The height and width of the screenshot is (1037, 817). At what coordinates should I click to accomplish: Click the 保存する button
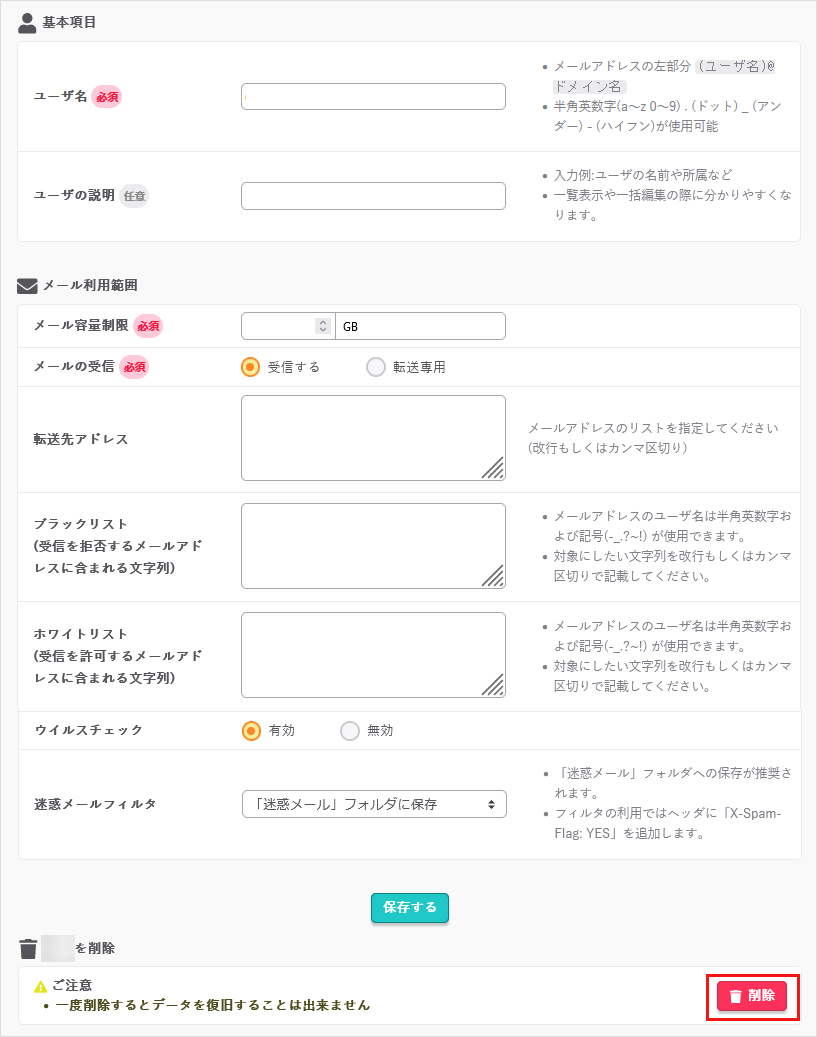point(409,907)
